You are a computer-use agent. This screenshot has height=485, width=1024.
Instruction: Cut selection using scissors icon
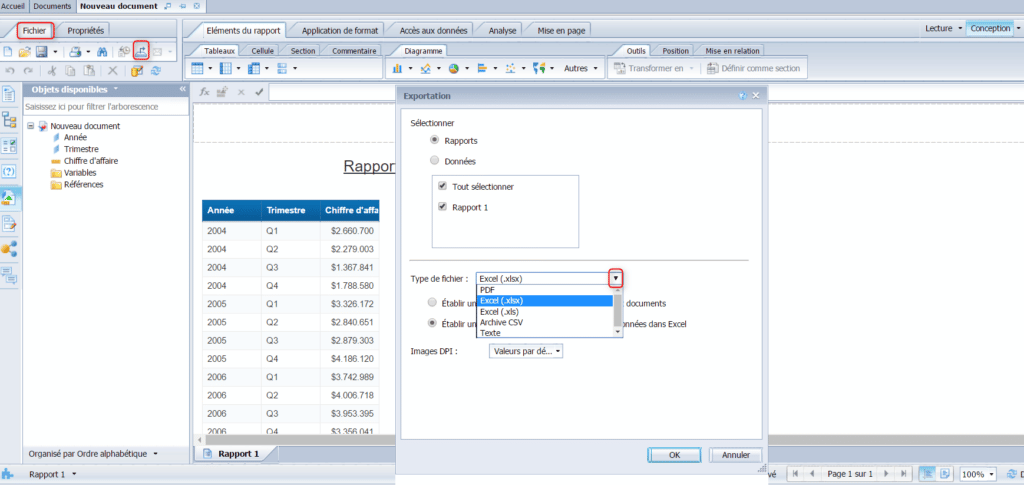click(x=52, y=70)
